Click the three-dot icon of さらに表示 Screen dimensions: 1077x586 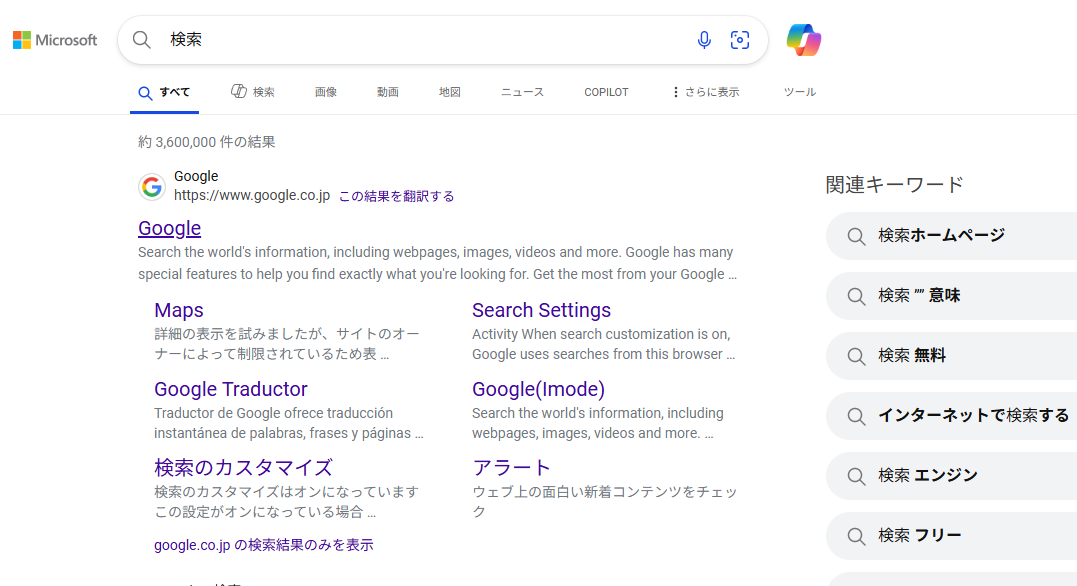point(676,92)
